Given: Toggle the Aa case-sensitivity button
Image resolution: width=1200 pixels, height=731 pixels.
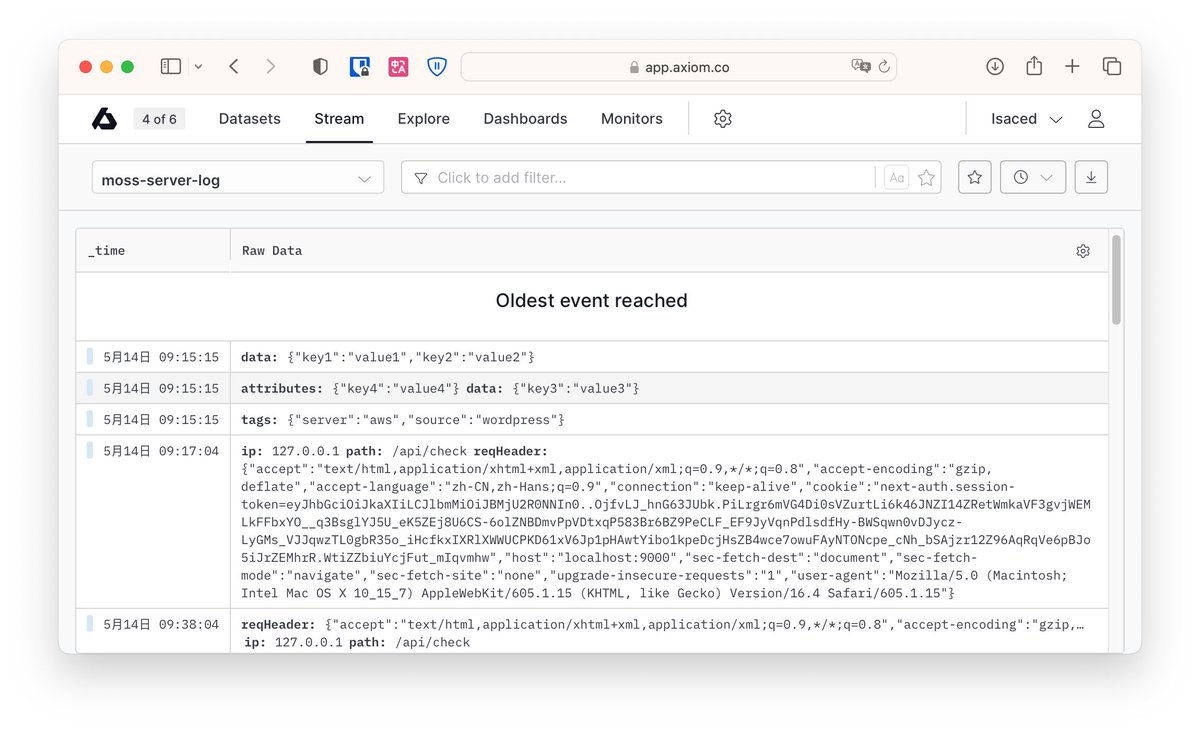Looking at the screenshot, I should [x=896, y=178].
